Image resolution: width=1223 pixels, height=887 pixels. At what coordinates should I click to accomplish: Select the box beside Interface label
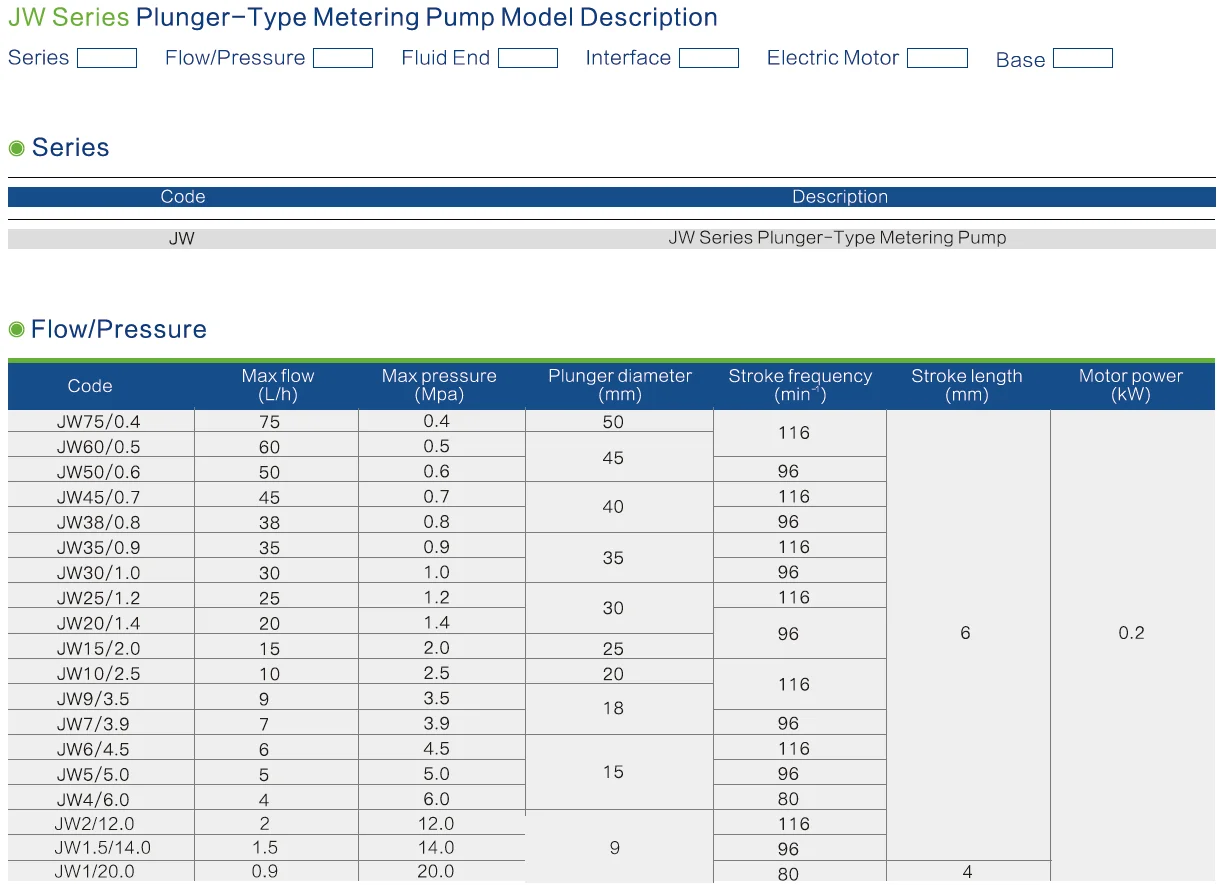pos(708,58)
